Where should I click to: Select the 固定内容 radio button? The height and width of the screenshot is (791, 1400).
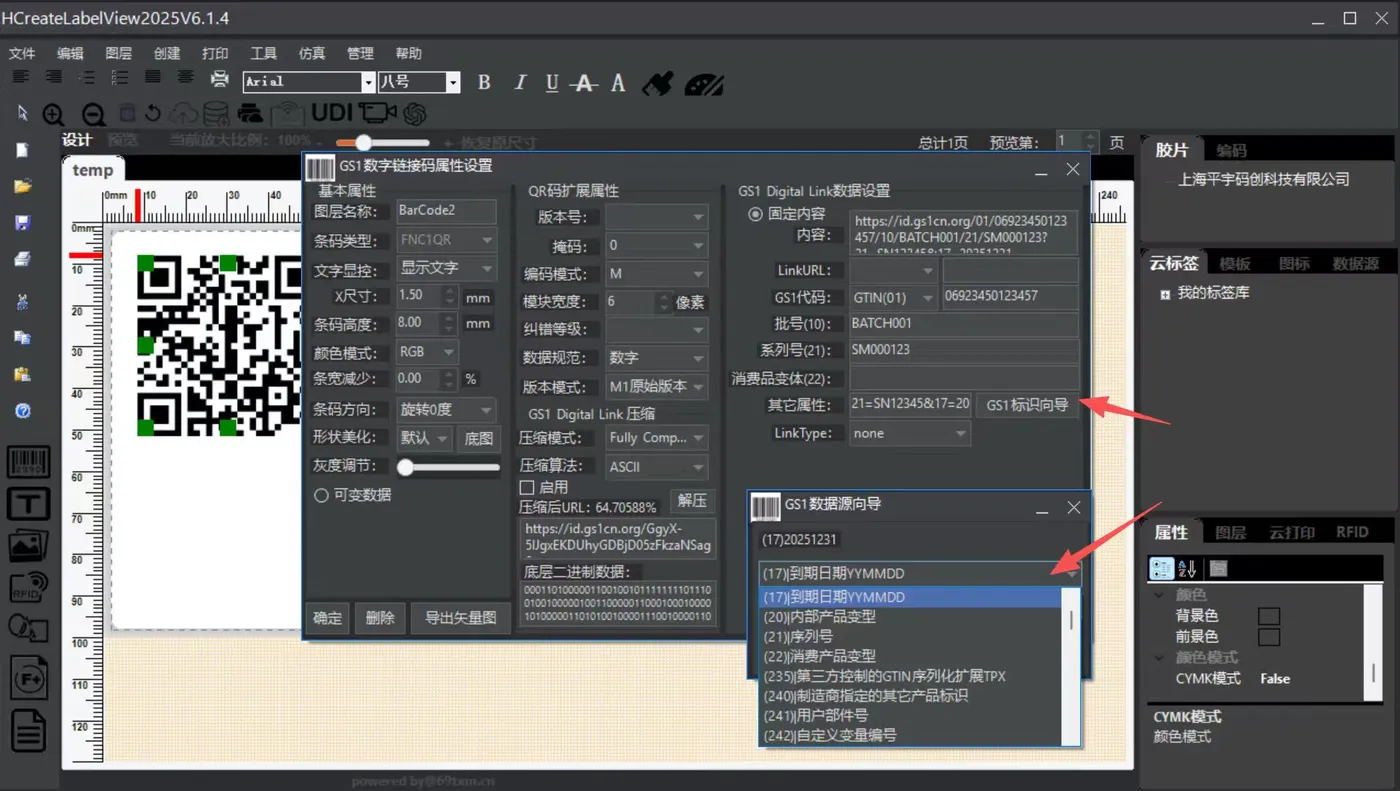(x=755, y=214)
